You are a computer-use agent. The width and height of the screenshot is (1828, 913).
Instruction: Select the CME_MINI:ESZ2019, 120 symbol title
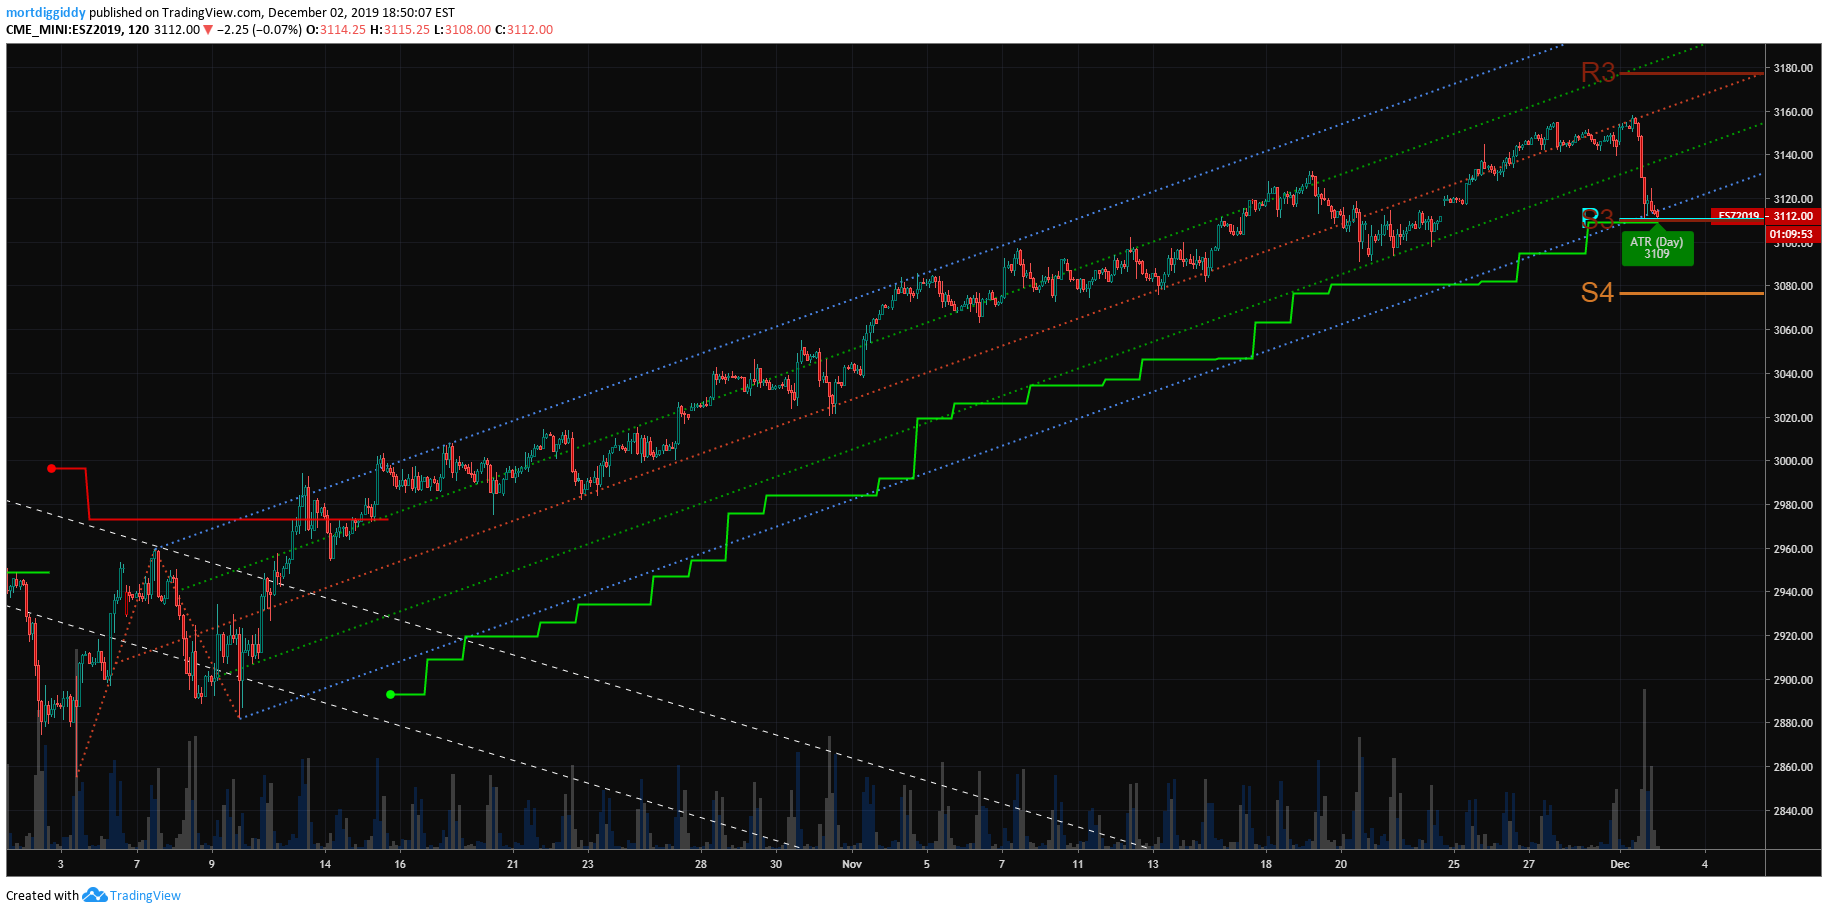pos(78,30)
